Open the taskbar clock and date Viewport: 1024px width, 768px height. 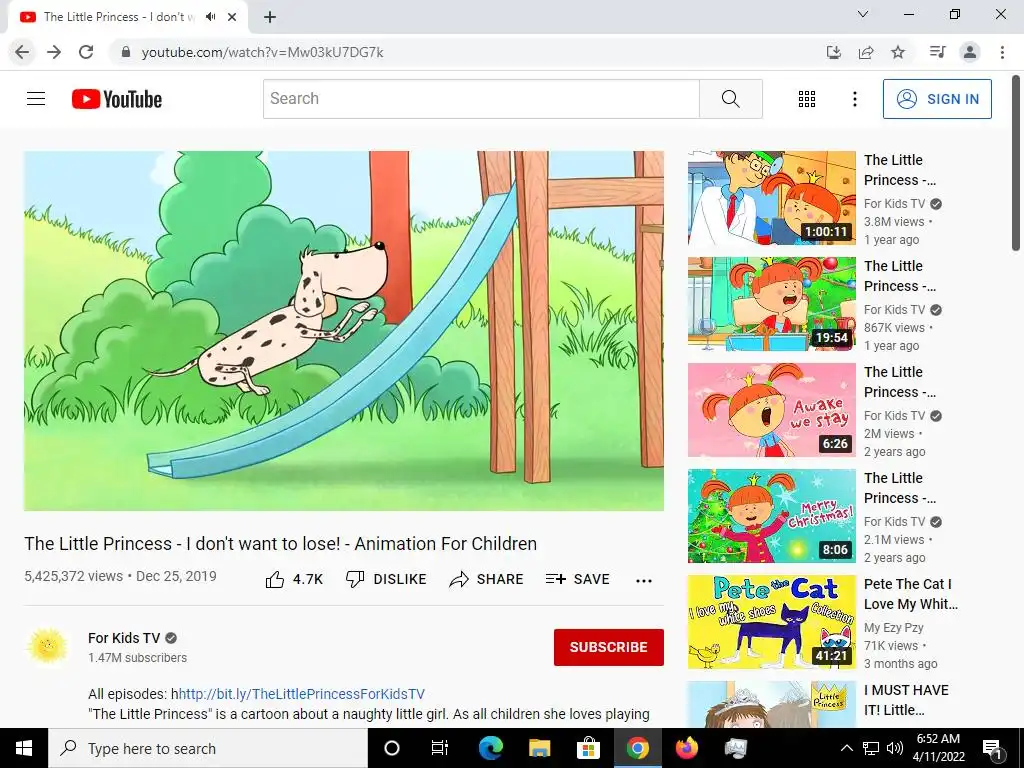pos(938,748)
